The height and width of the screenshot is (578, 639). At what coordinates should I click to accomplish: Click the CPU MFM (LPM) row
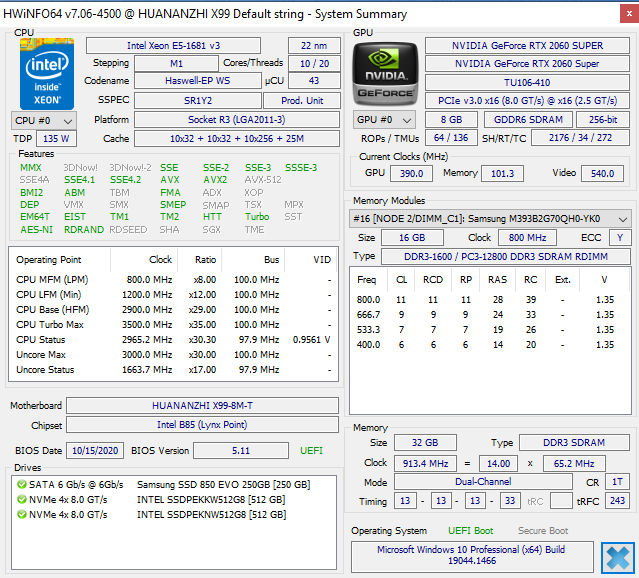(173, 280)
